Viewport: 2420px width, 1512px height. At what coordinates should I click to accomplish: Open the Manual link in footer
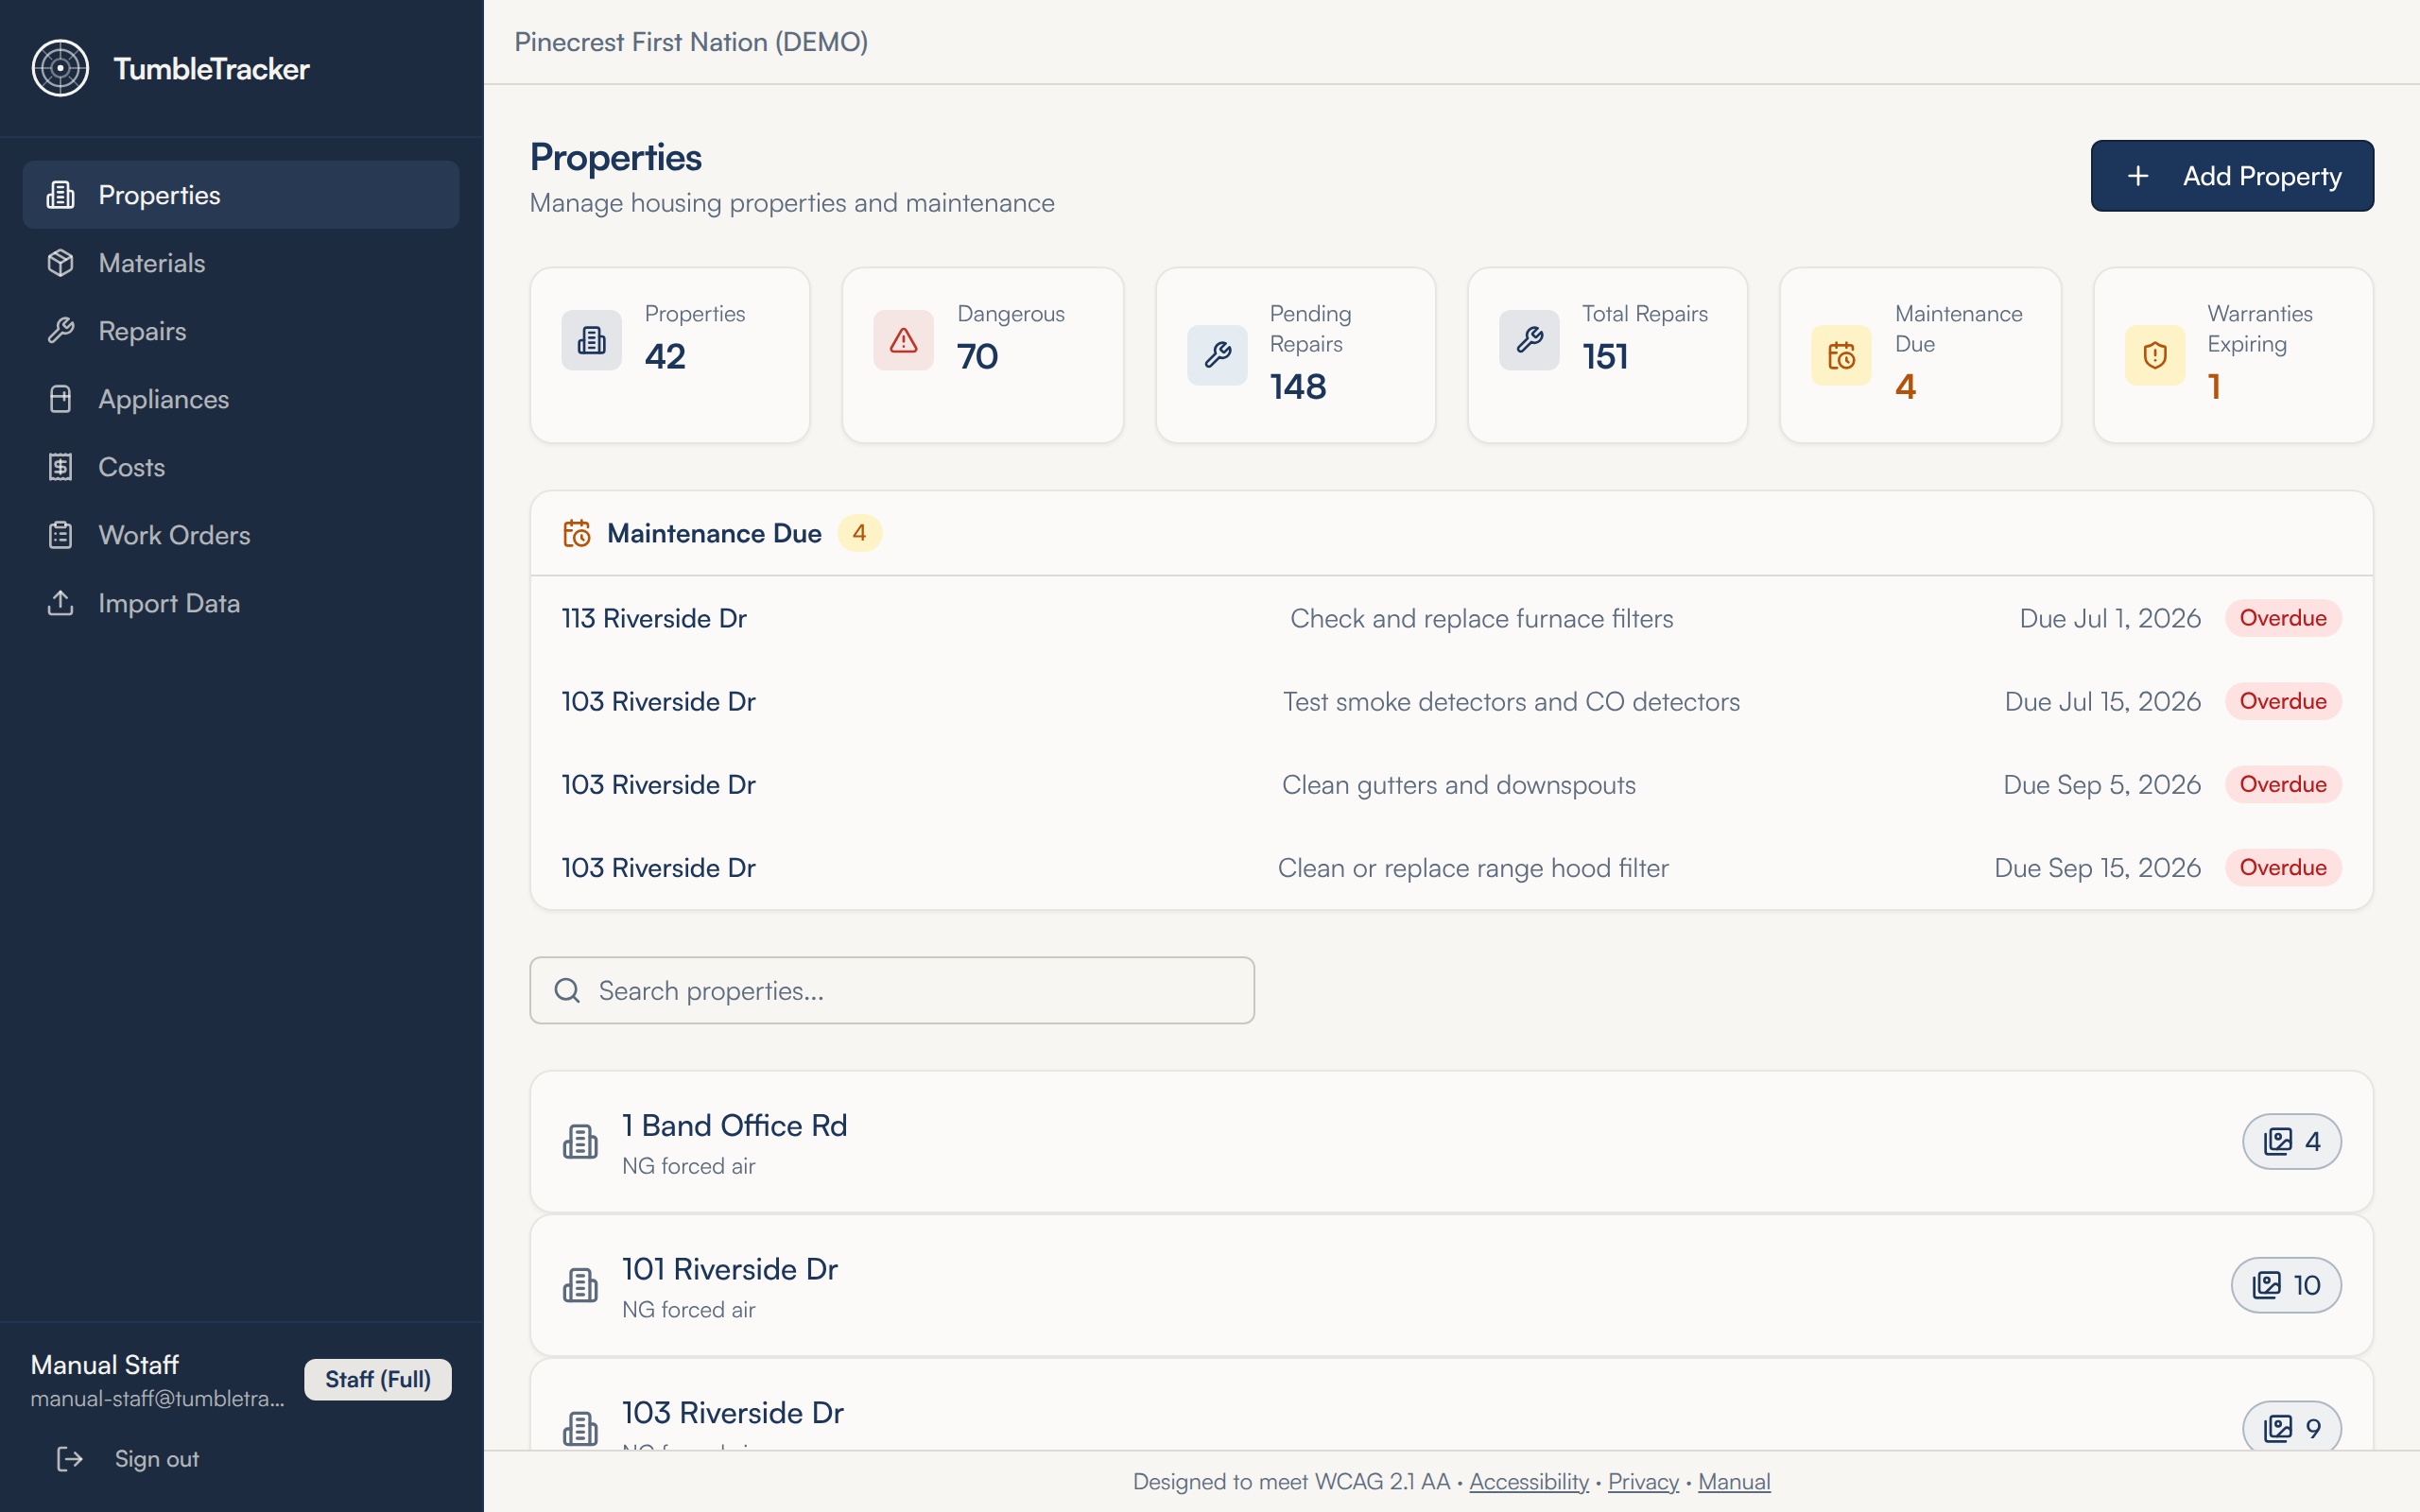click(1734, 1481)
